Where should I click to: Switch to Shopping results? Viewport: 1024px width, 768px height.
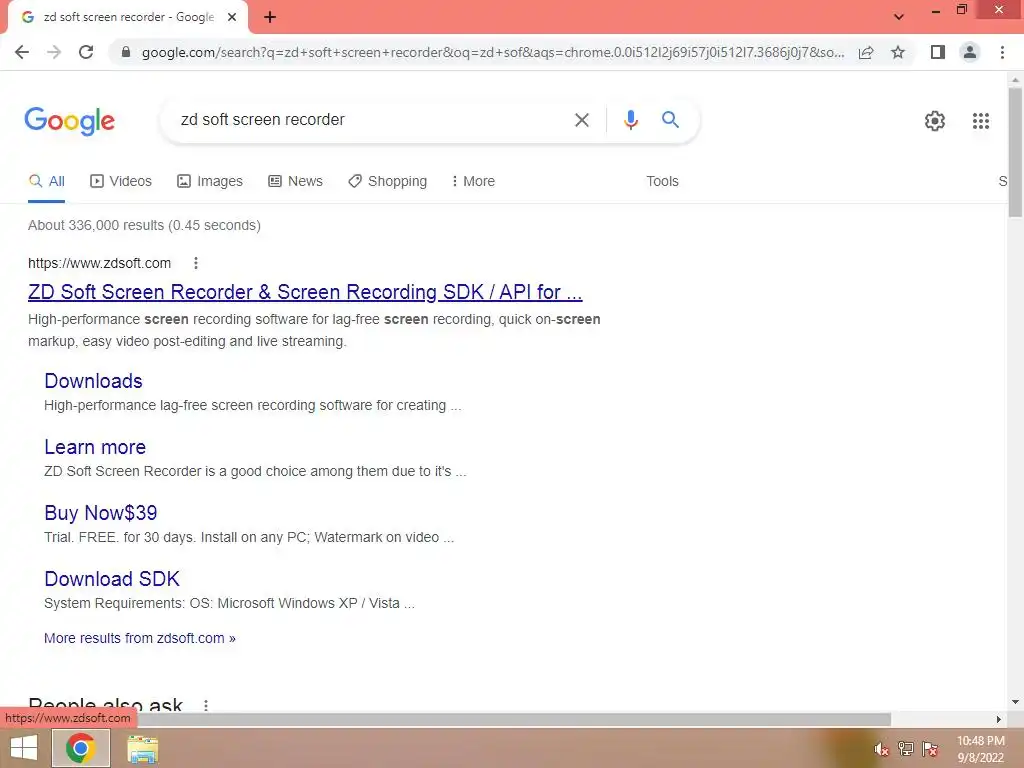(387, 182)
